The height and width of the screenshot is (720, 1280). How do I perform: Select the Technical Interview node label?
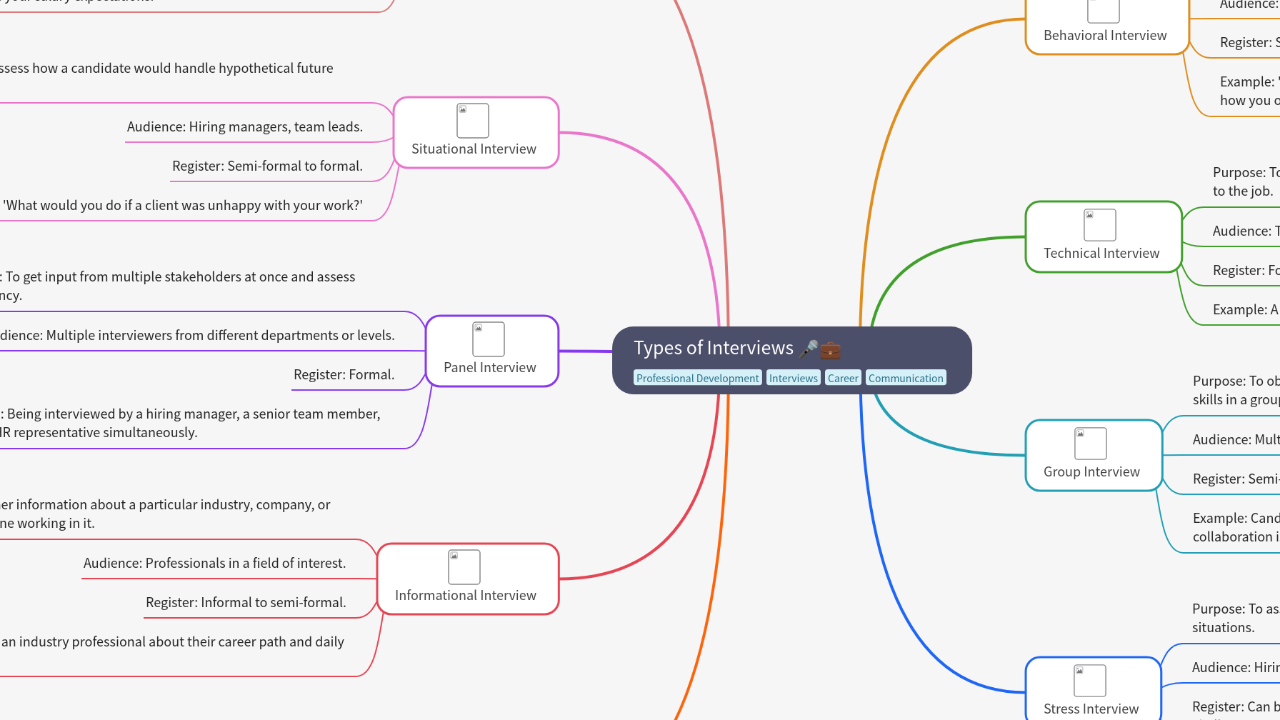click(1102, 253)
